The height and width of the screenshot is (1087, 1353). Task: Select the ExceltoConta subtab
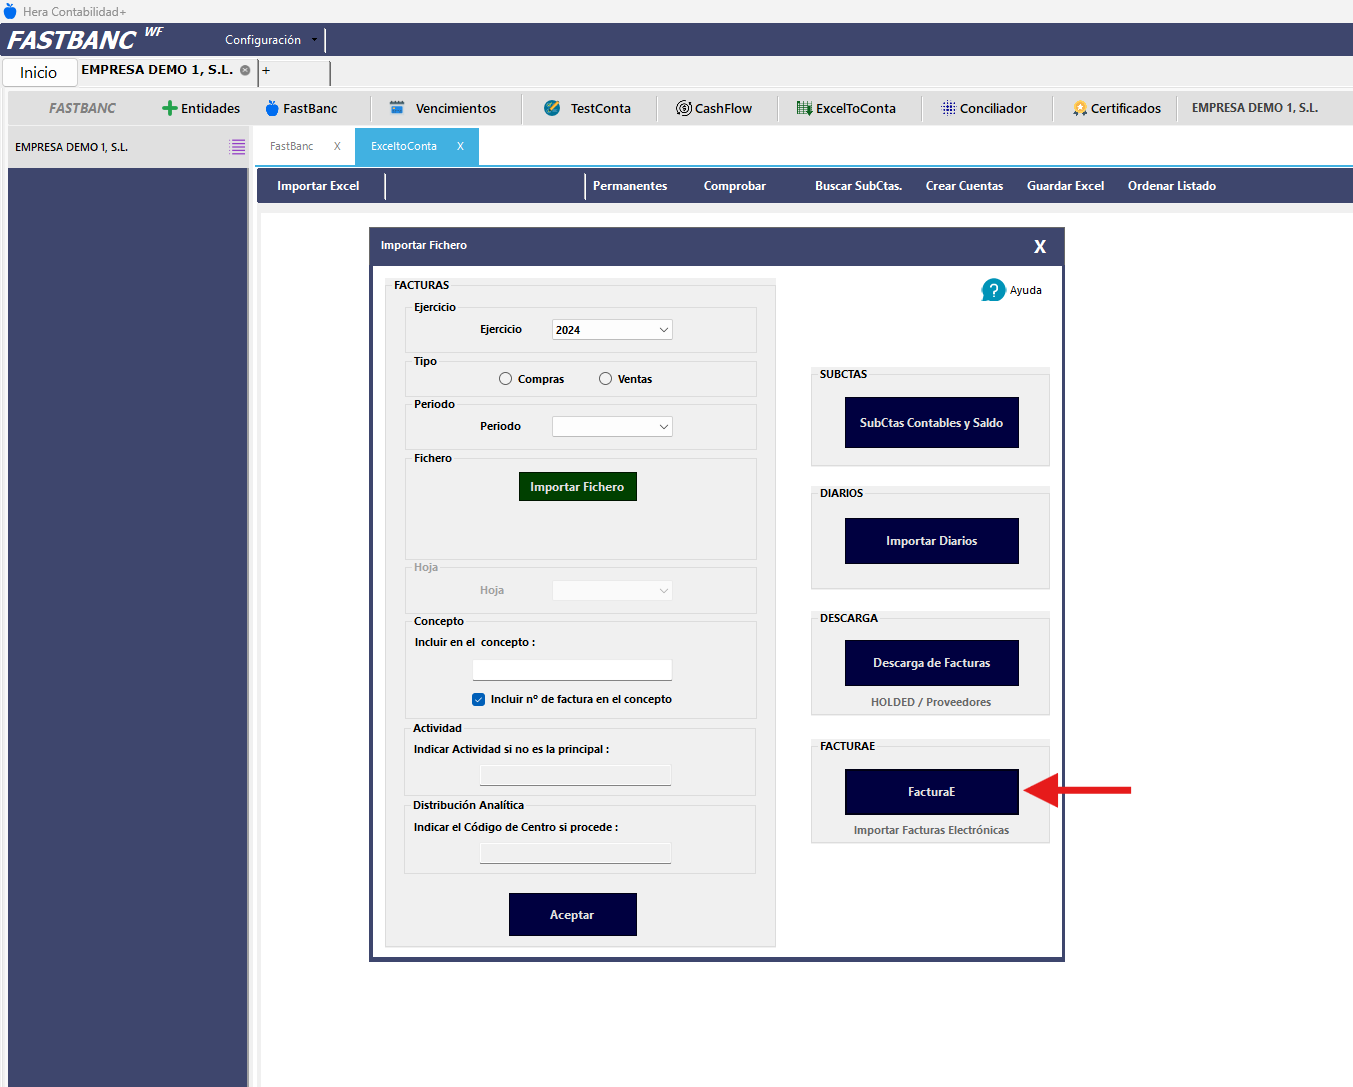pos(404,146)
